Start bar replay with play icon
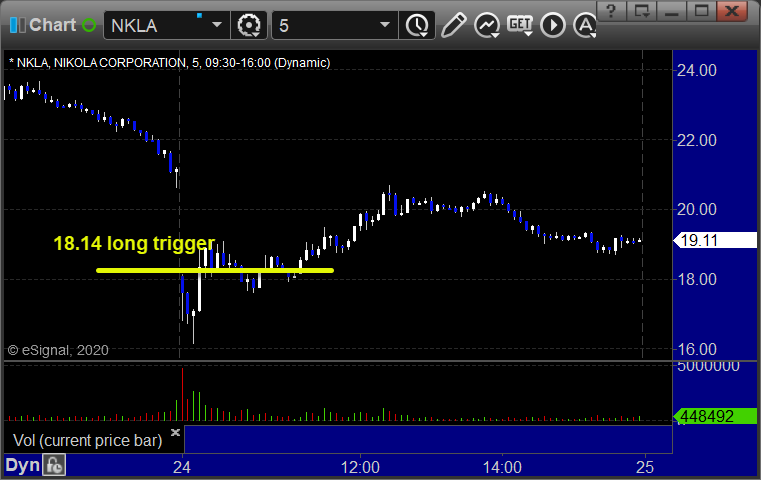Viewport: 761px width, 480px height. (x=553, y=25)
